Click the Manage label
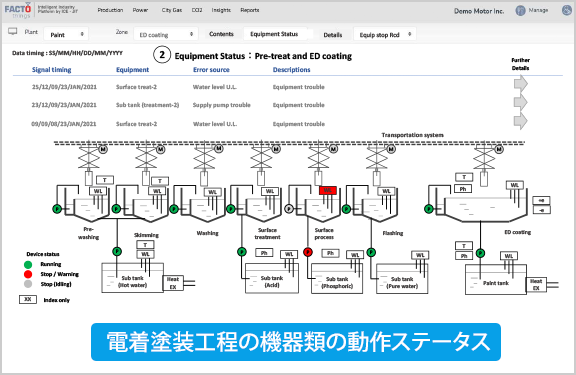Image resolution: width=576 pixels, height=375 pixels. point(538,10)
